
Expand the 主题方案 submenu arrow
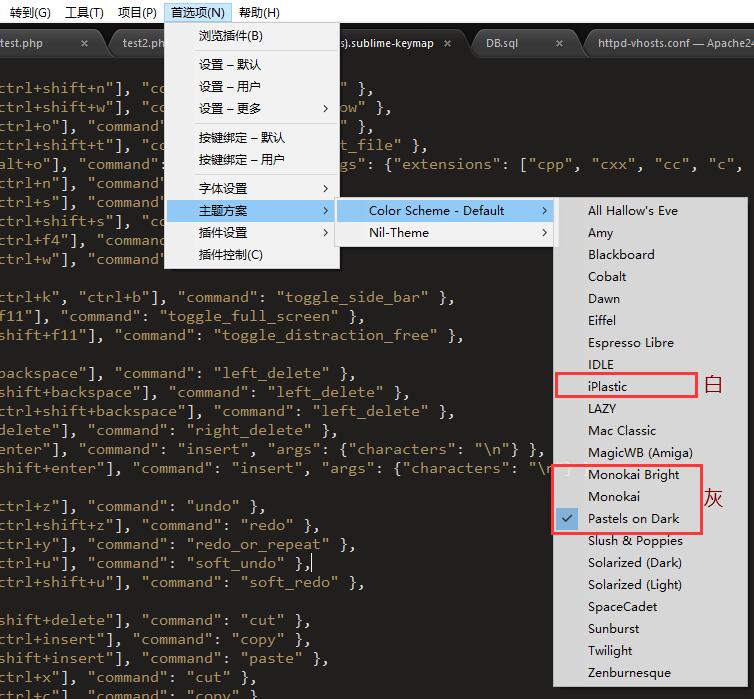click(326, 211)
